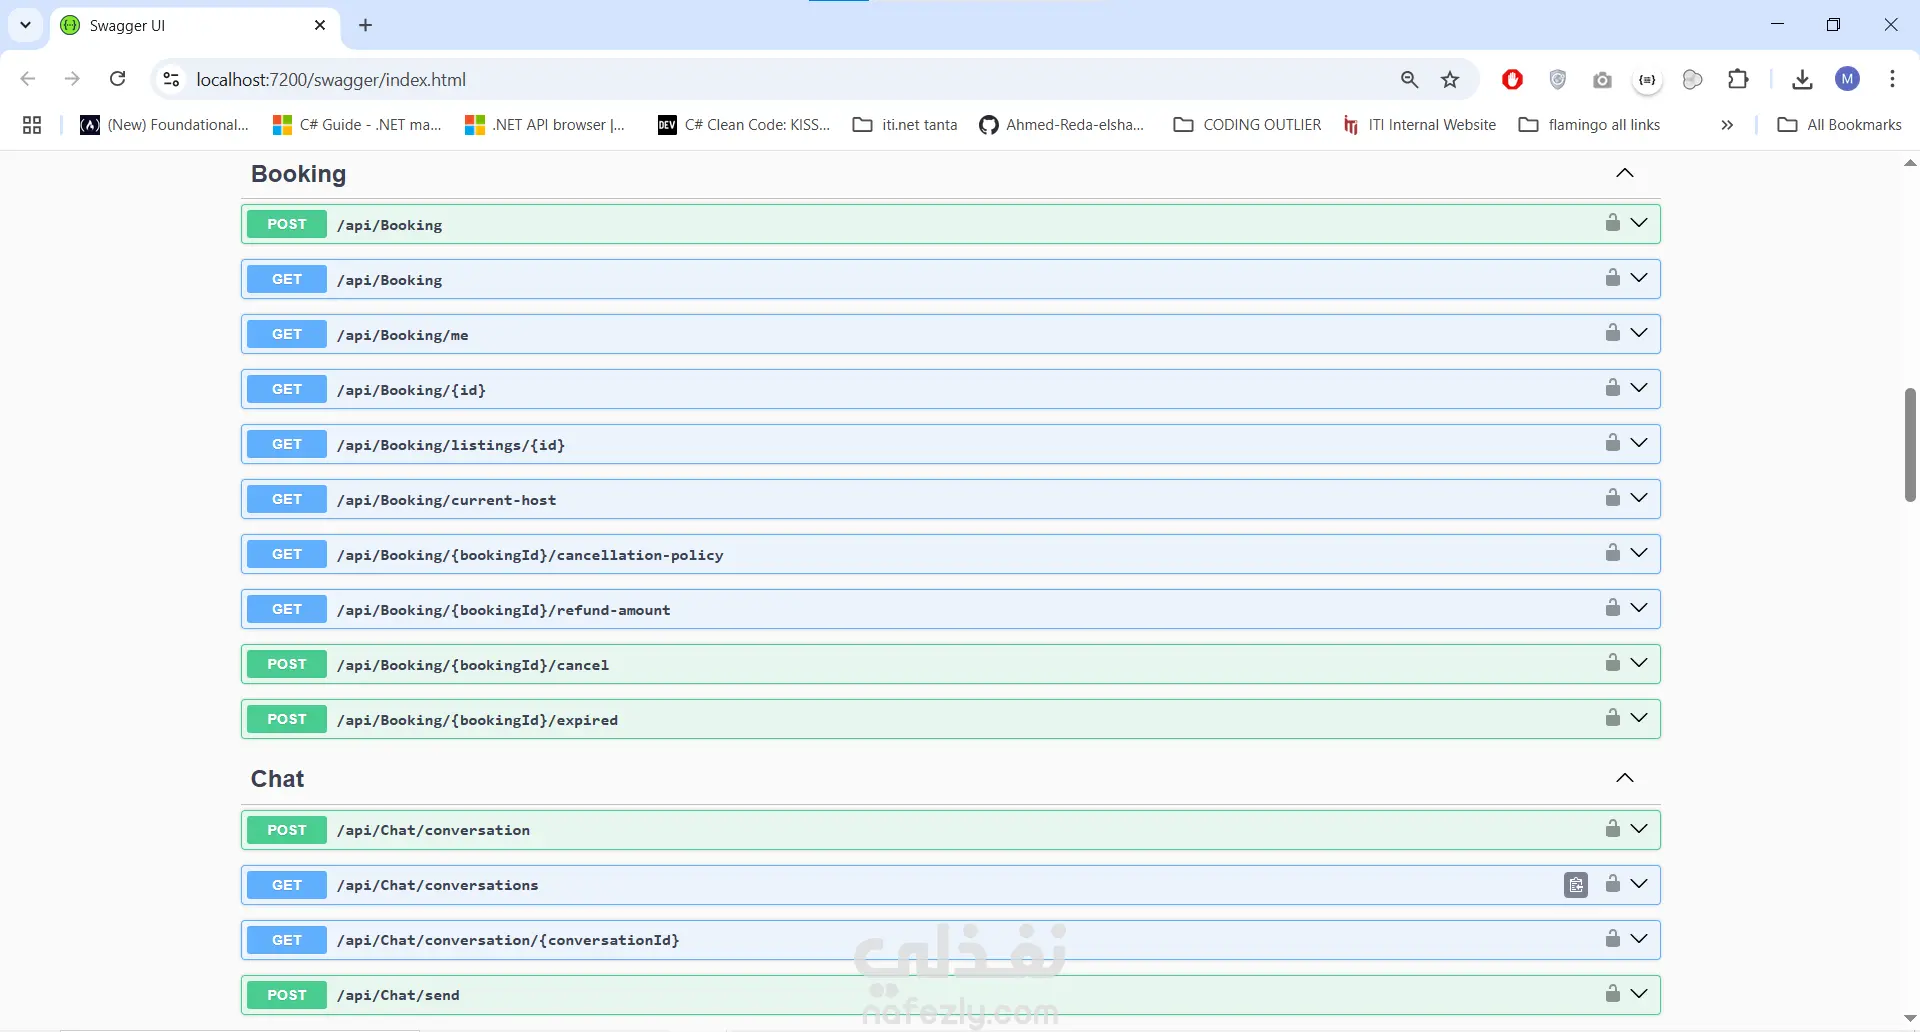
Task: Switch to the Swagger UI tab
Action: tap(195, 26)
